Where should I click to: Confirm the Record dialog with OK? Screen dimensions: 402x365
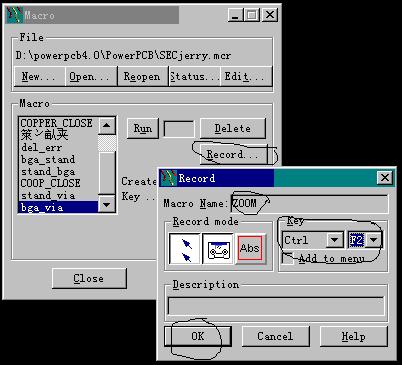[198, 336]
